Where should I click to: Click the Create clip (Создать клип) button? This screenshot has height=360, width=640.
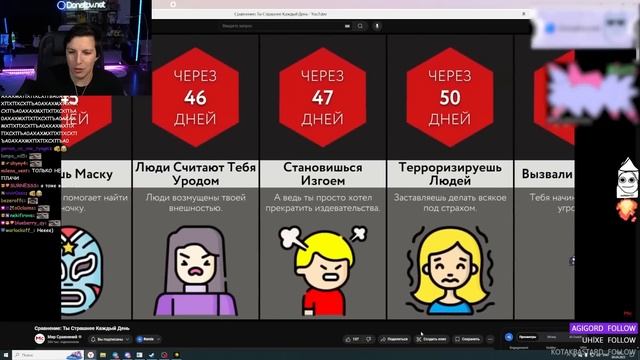[431, 339]
